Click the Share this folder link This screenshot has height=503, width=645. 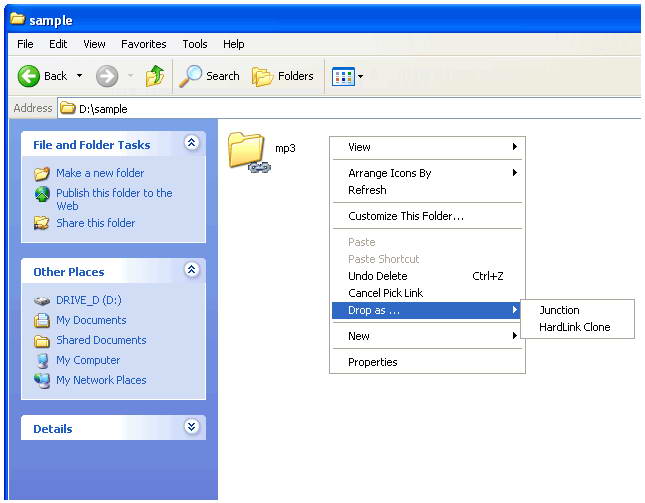95,223
